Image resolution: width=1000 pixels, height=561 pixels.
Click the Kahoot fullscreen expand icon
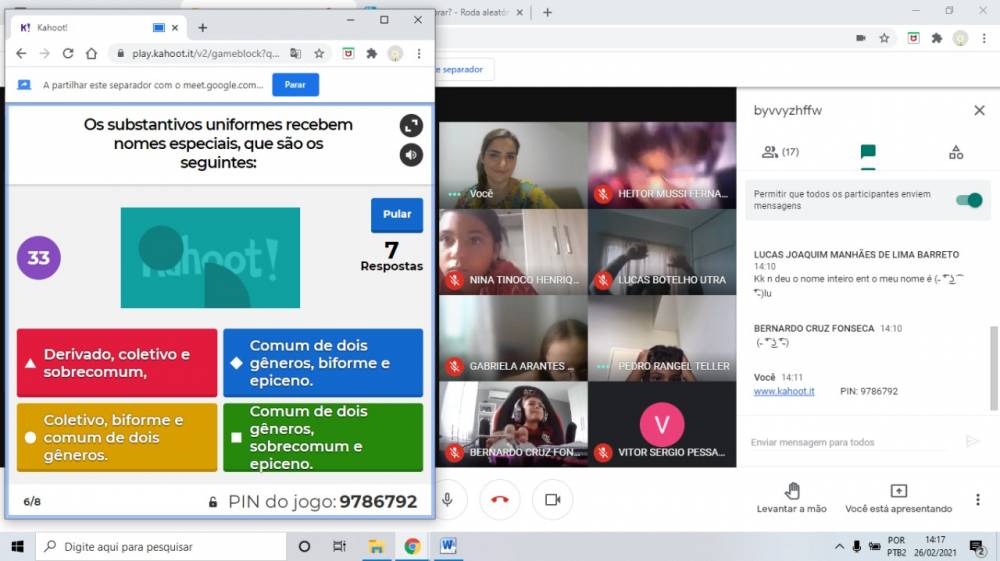(x=411, y=125)
